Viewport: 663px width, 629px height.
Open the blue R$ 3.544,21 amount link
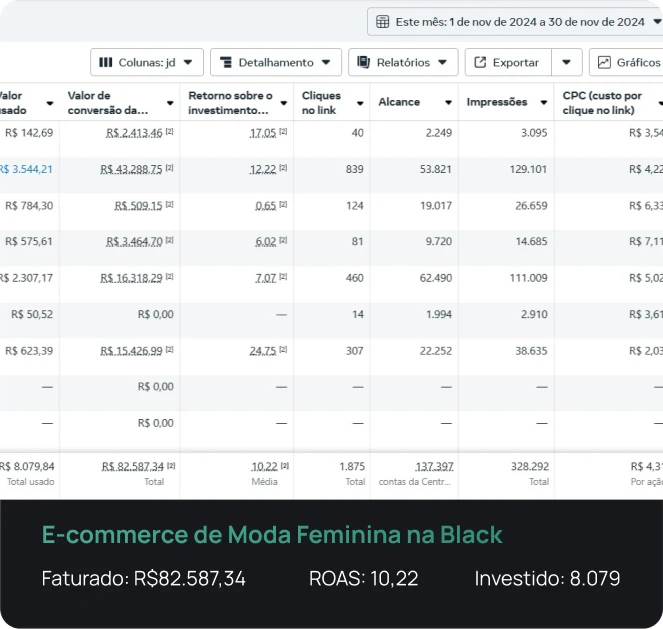(27, 169)
